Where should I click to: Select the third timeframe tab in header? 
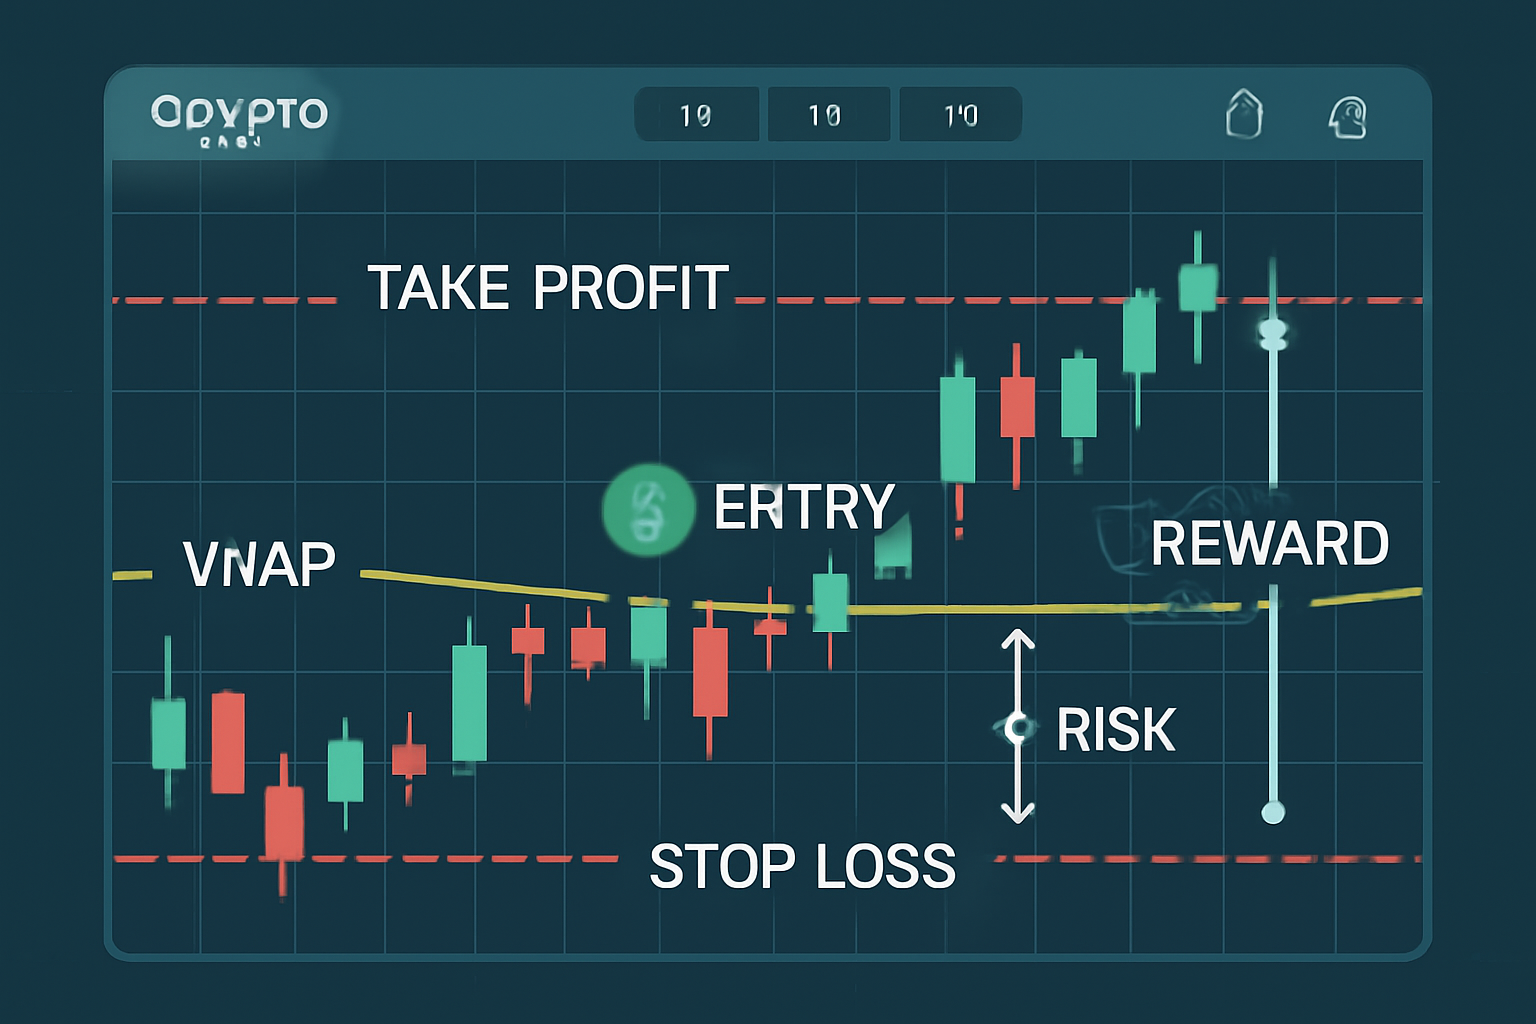point(960,115)
